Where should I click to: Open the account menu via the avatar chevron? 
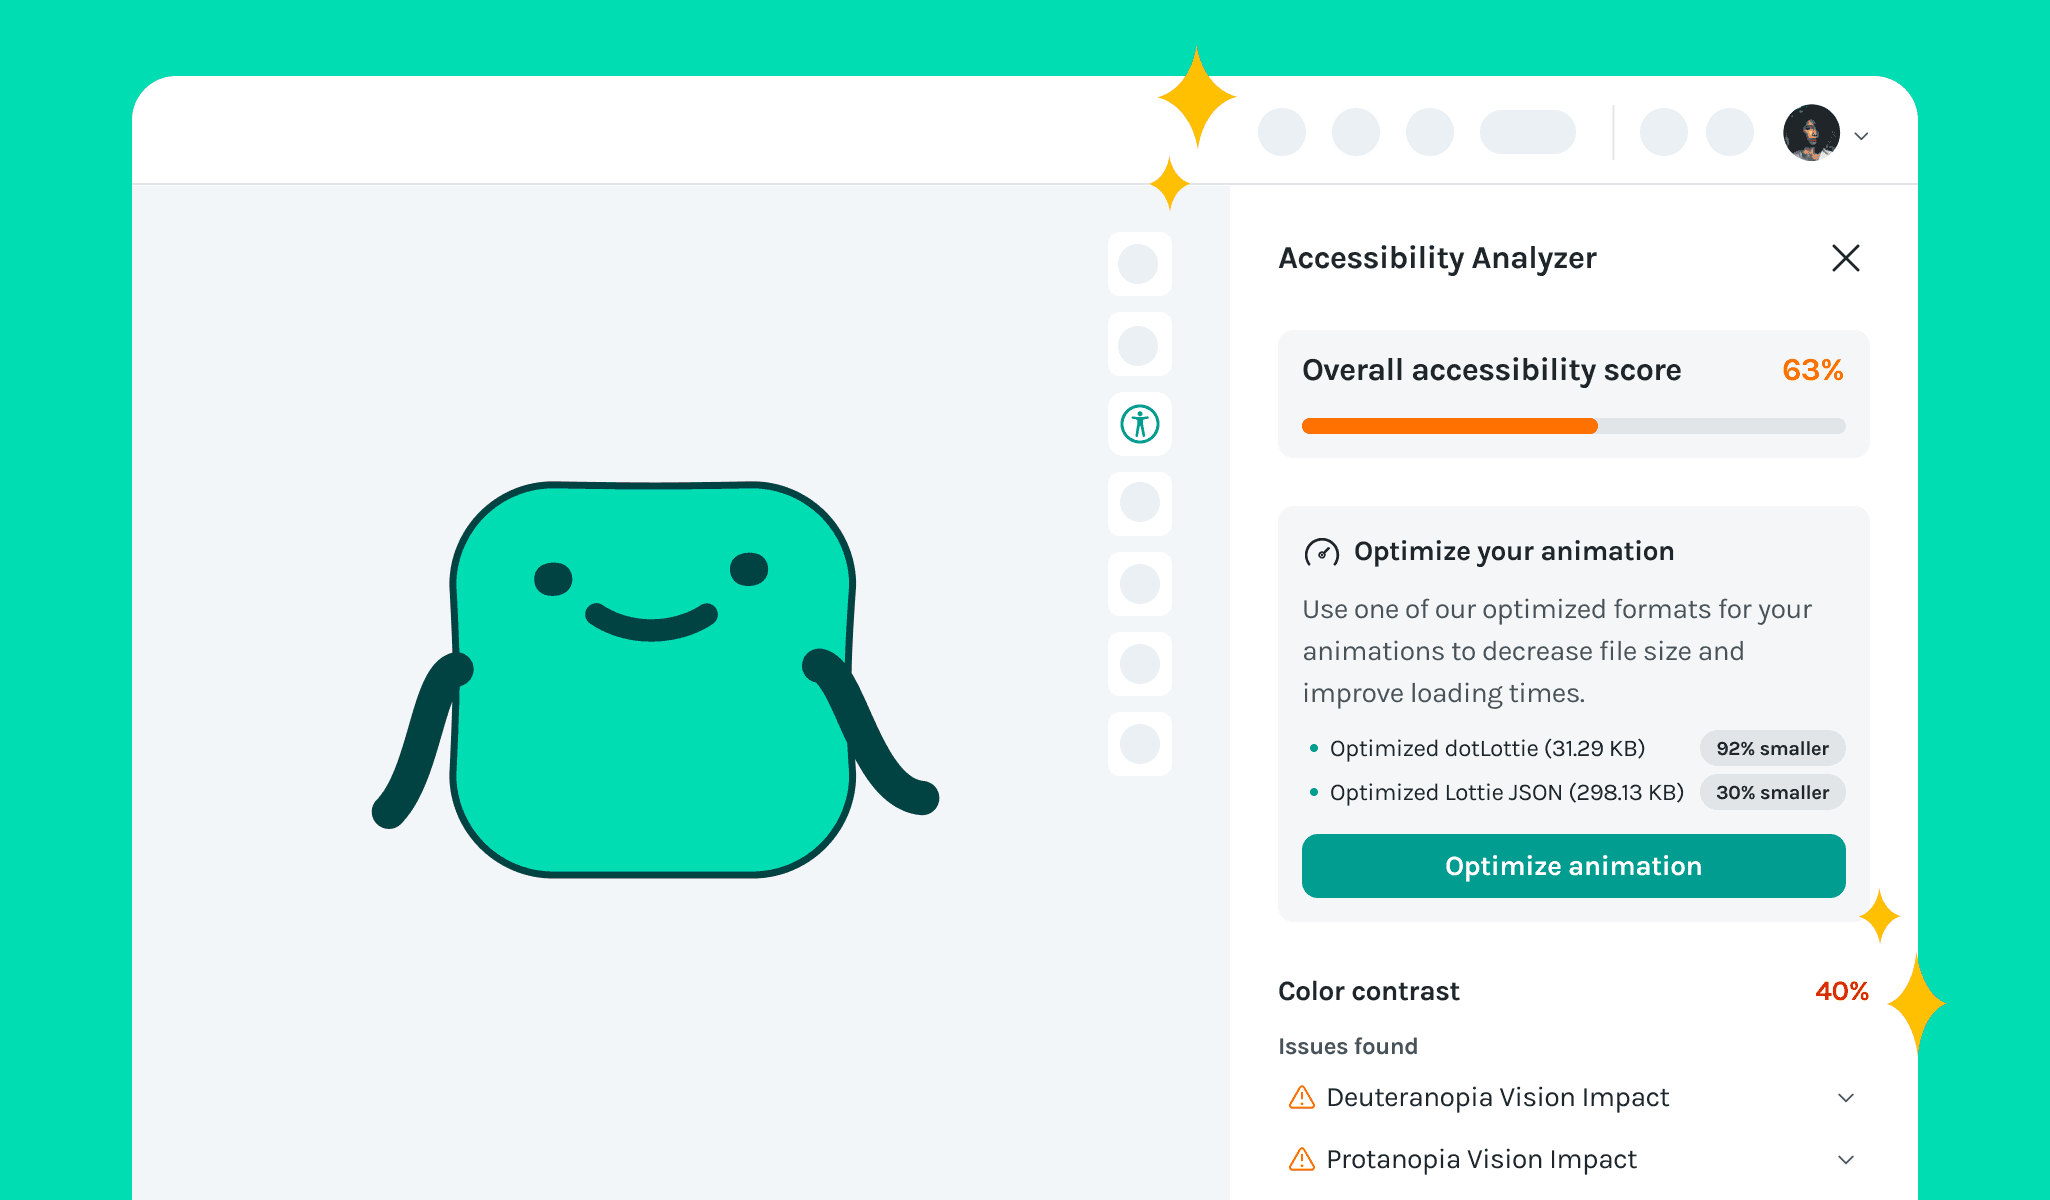coord(1862,135)
